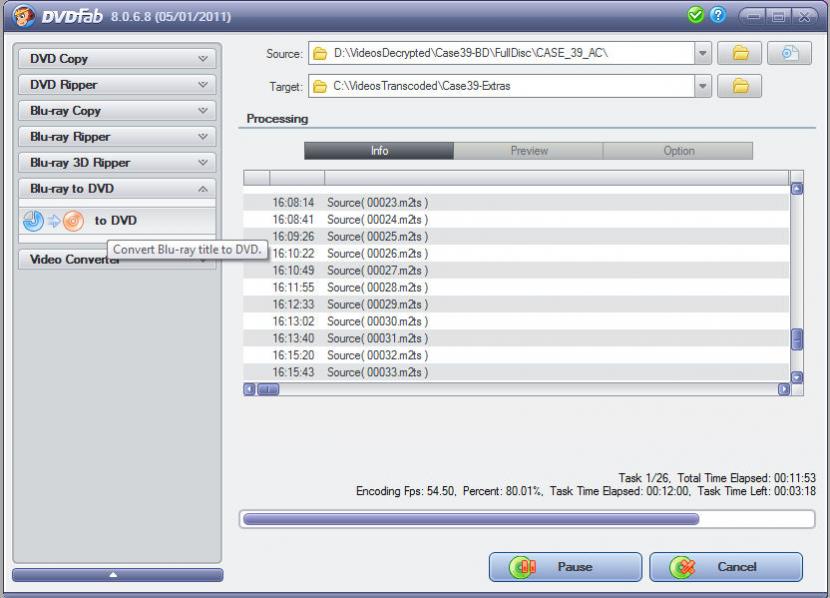Click the 16:15:43 timestamp cell
The image size is (830, 598).
click(293, 372)
